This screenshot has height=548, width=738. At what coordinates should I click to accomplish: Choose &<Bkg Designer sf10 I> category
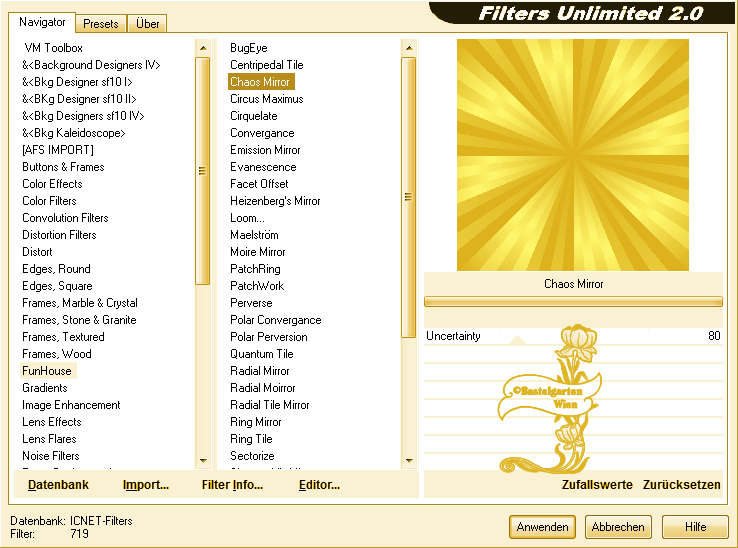pyautogui.click(x=77, y=82)
